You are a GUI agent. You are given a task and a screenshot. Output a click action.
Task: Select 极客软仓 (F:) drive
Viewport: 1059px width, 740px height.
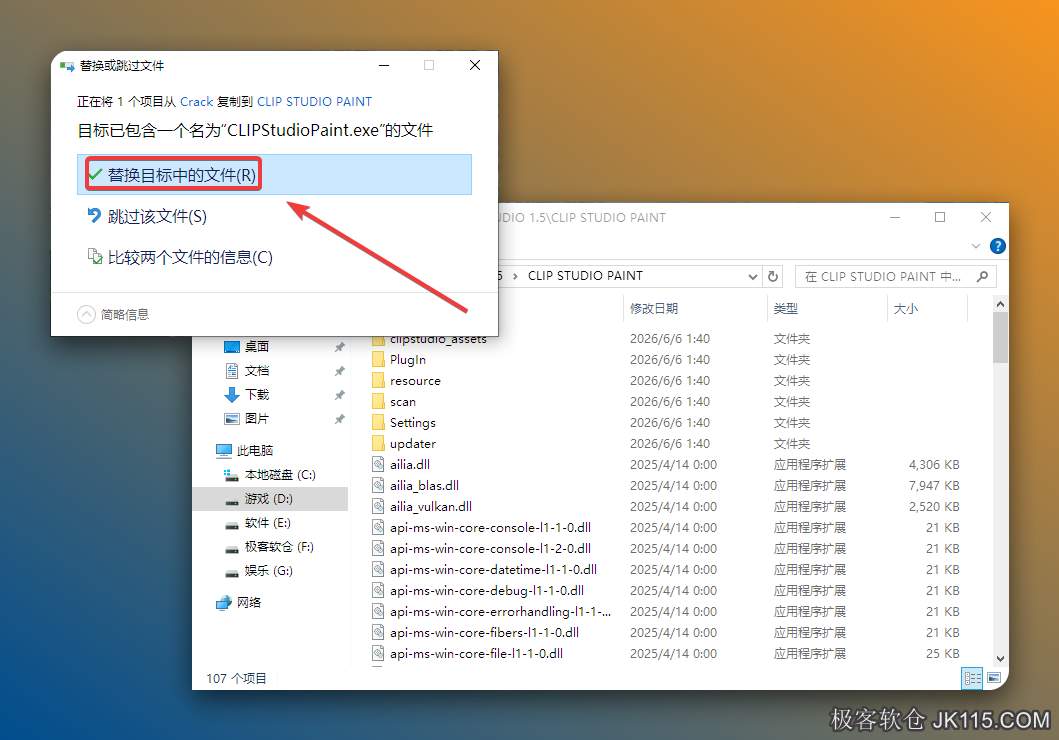(x=279, y=546)
